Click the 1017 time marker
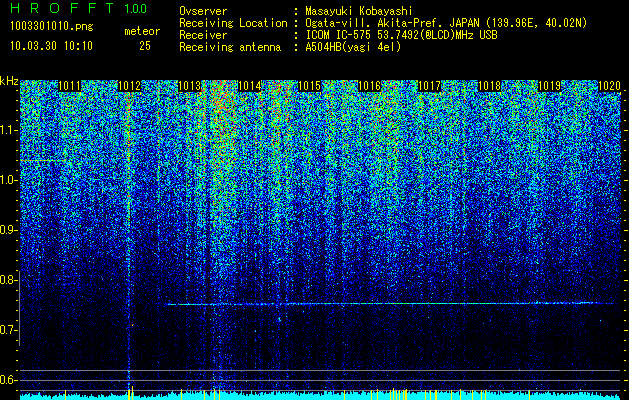The image size is (629, 400). coord(430,86)
